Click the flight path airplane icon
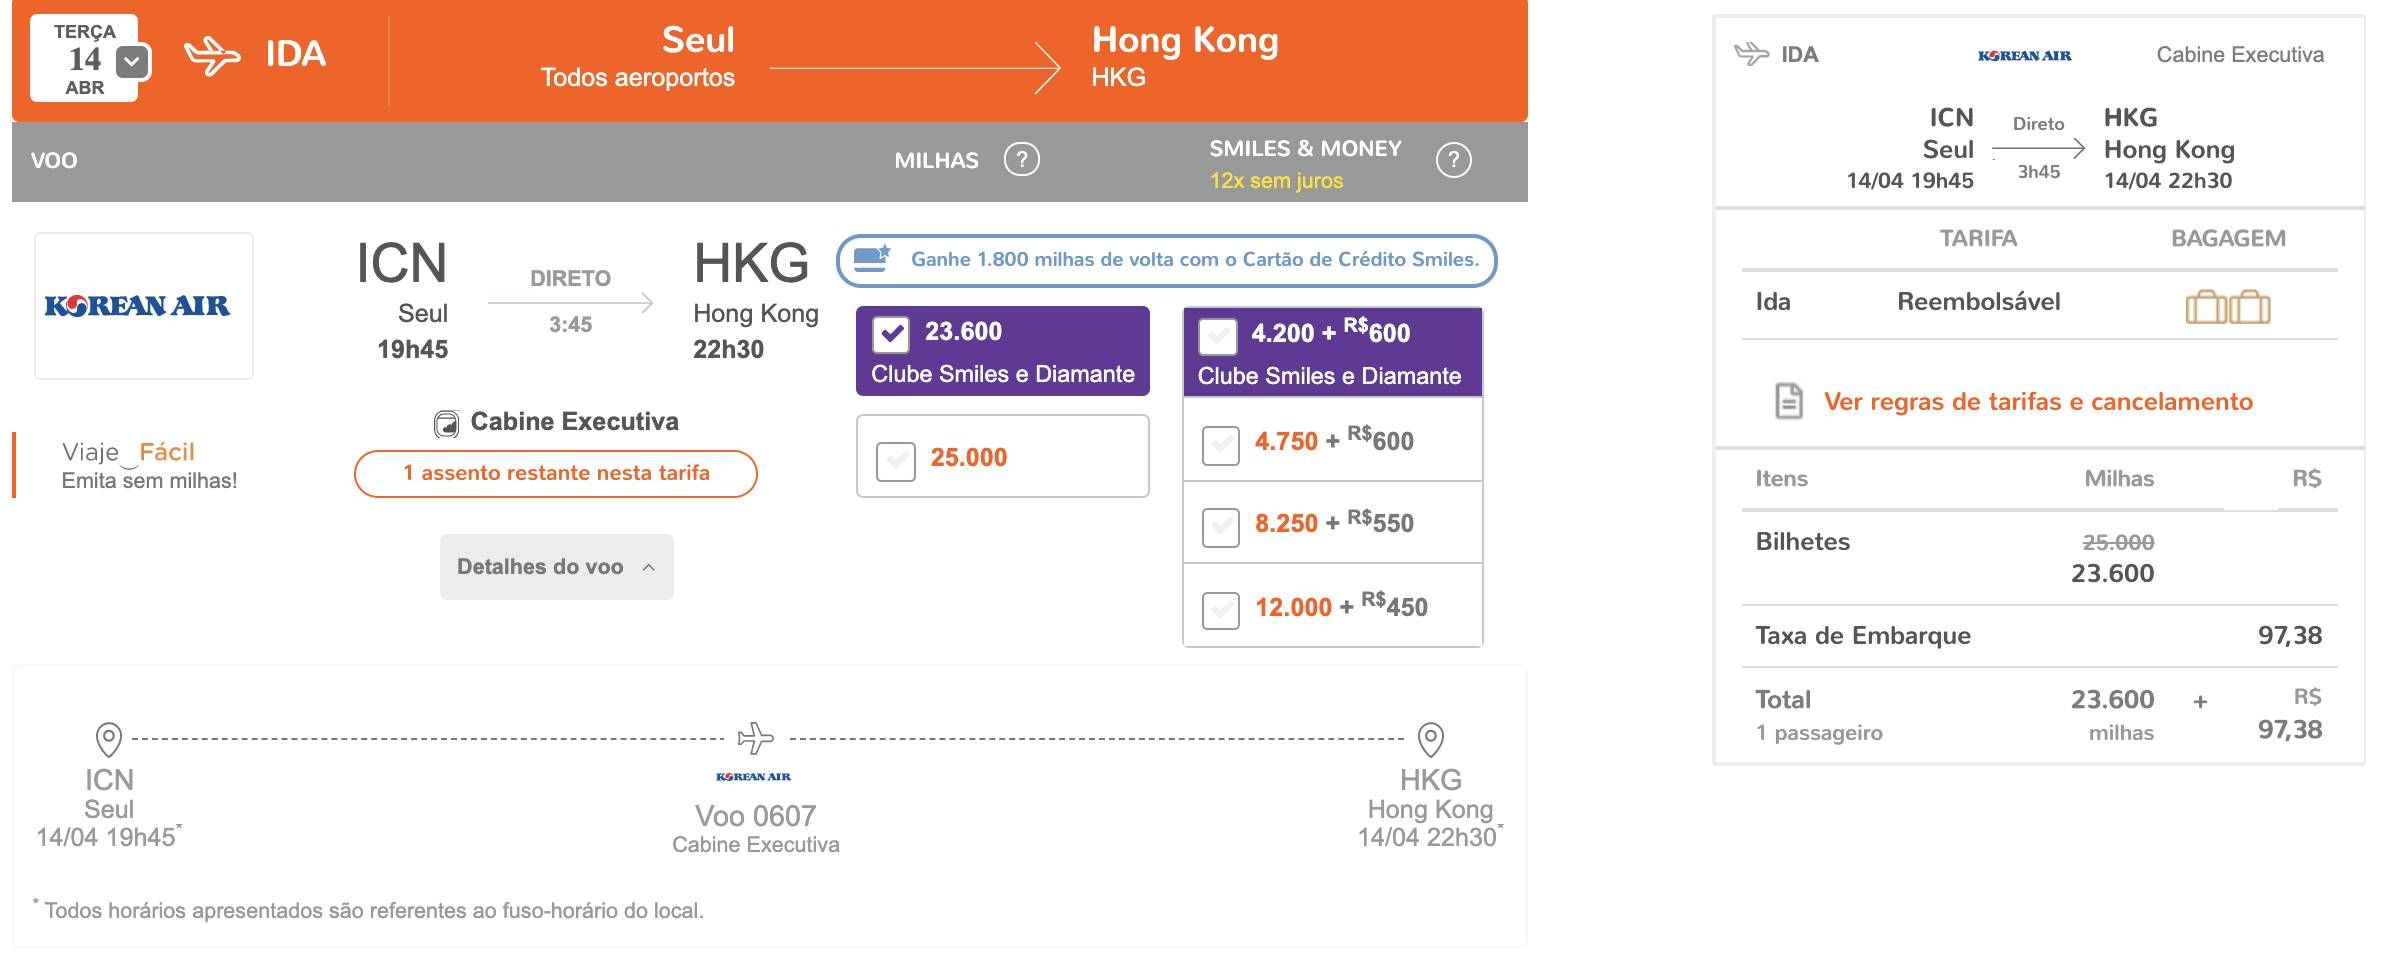This screenshot has height=960, width=2382. [756, 738]
